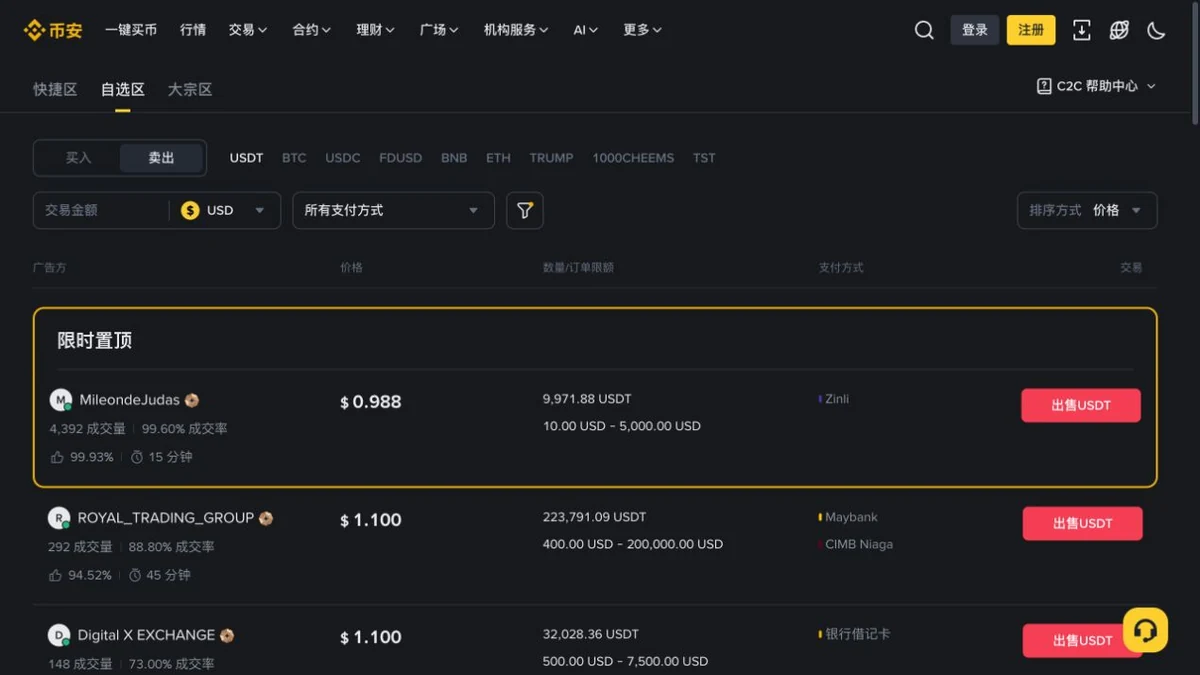1200x675 pixels.
Task: Open the 所有支付方式 dropdown
Action: (393, 210)
